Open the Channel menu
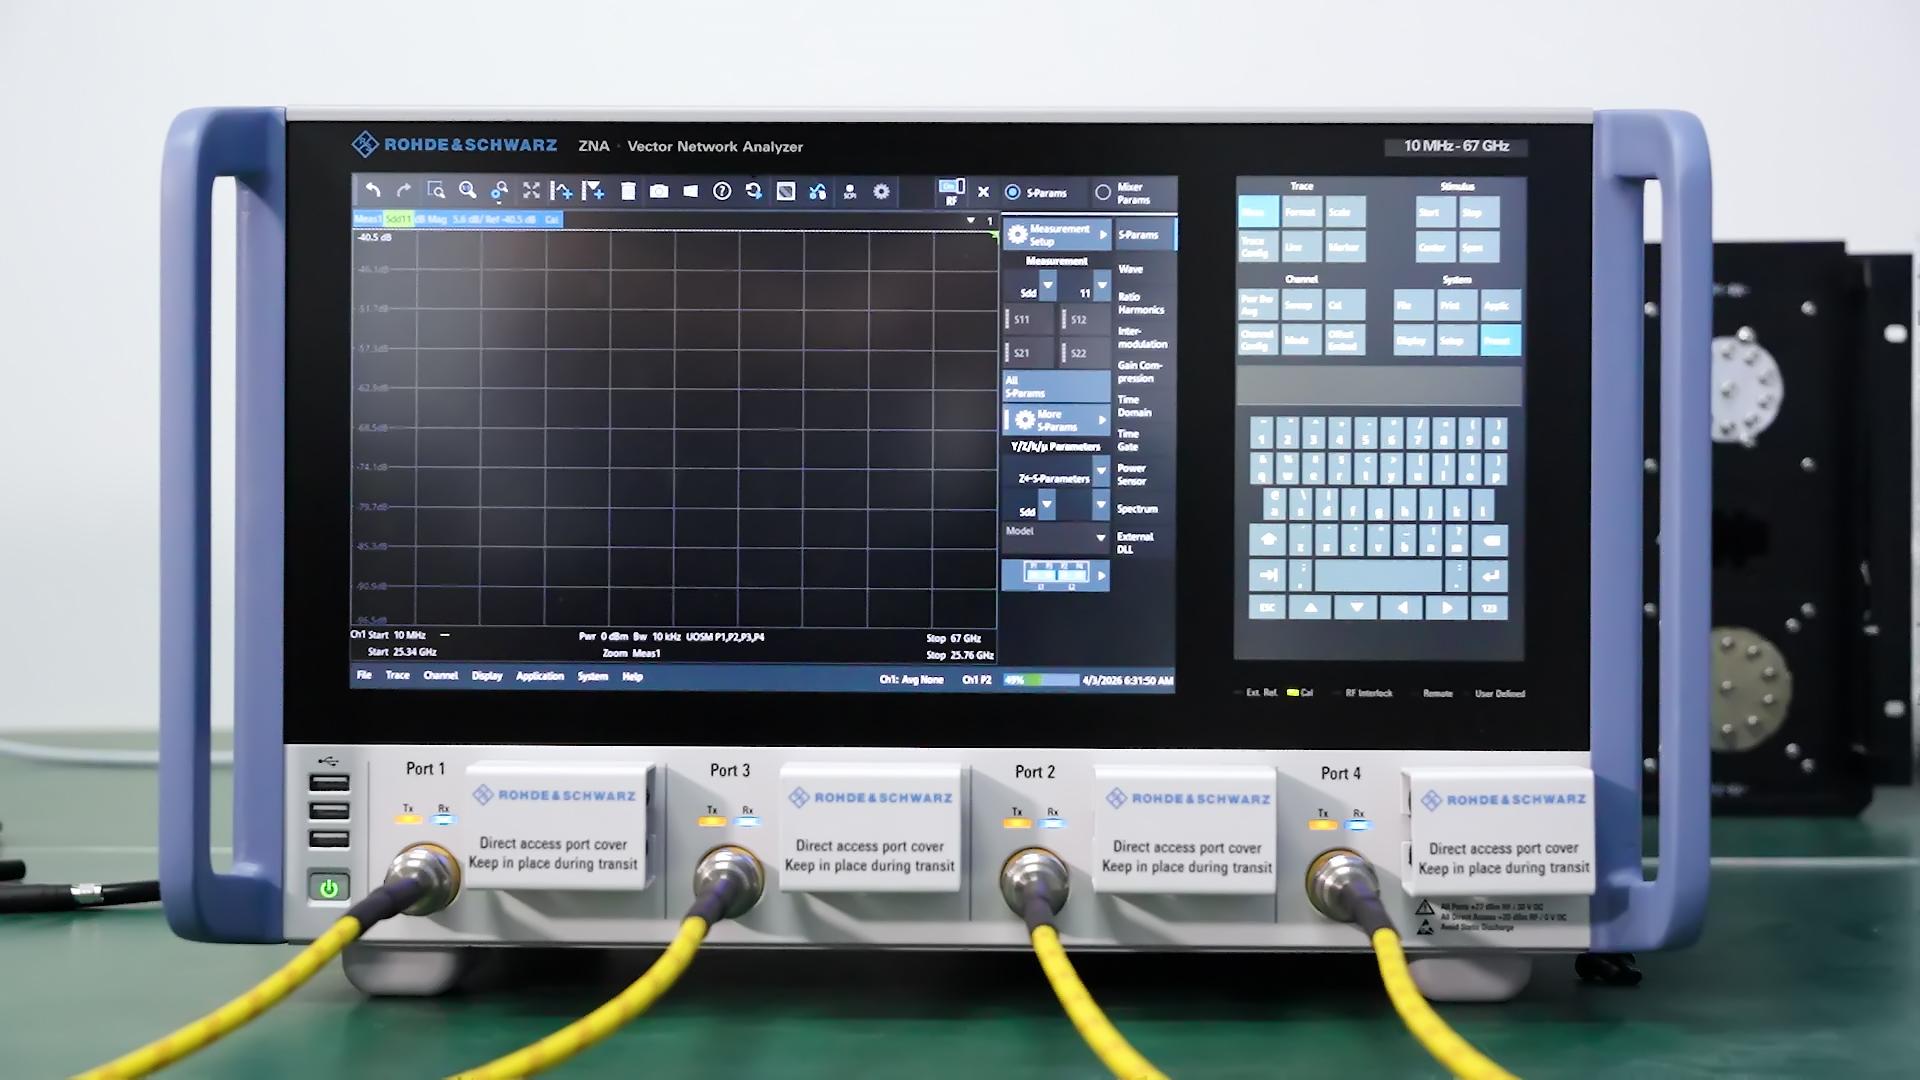 tap(441, 676)
